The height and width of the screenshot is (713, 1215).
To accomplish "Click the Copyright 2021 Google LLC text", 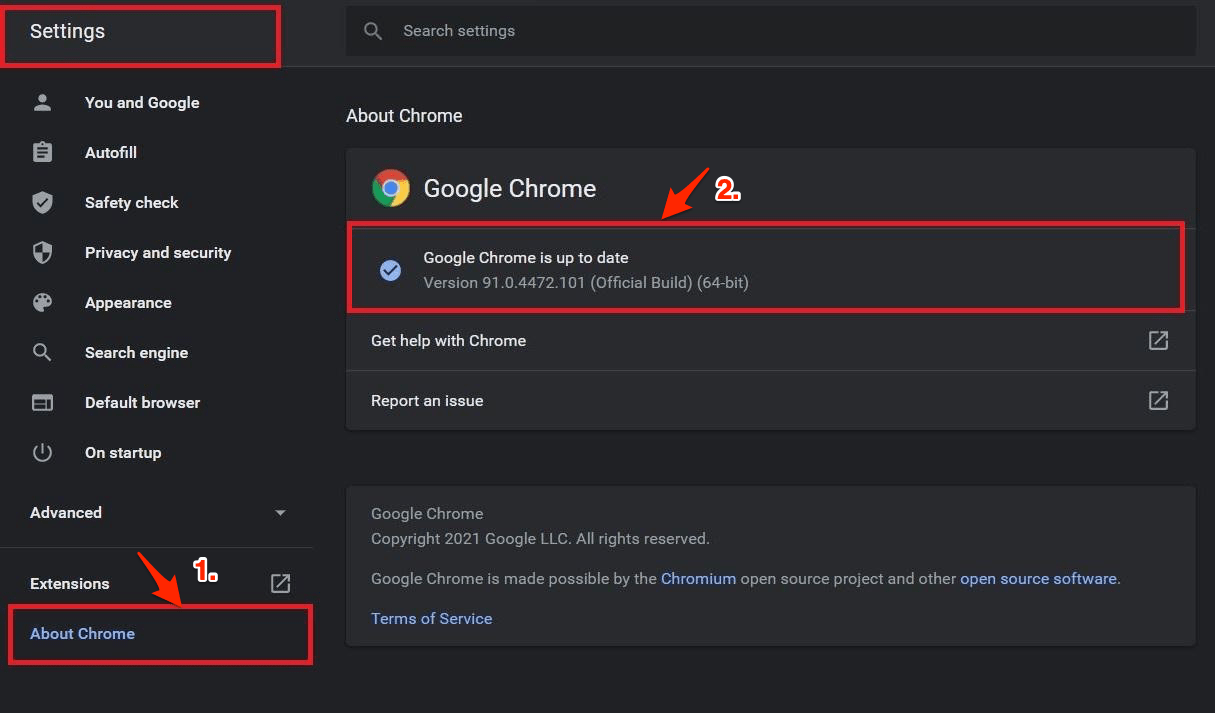I will 540,538.
